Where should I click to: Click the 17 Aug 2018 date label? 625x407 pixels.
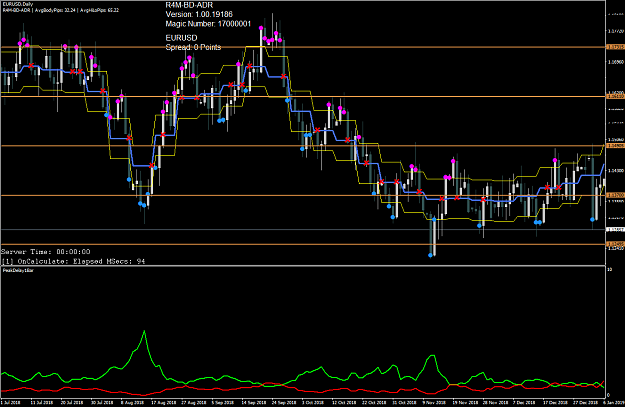tap(164, 403)
